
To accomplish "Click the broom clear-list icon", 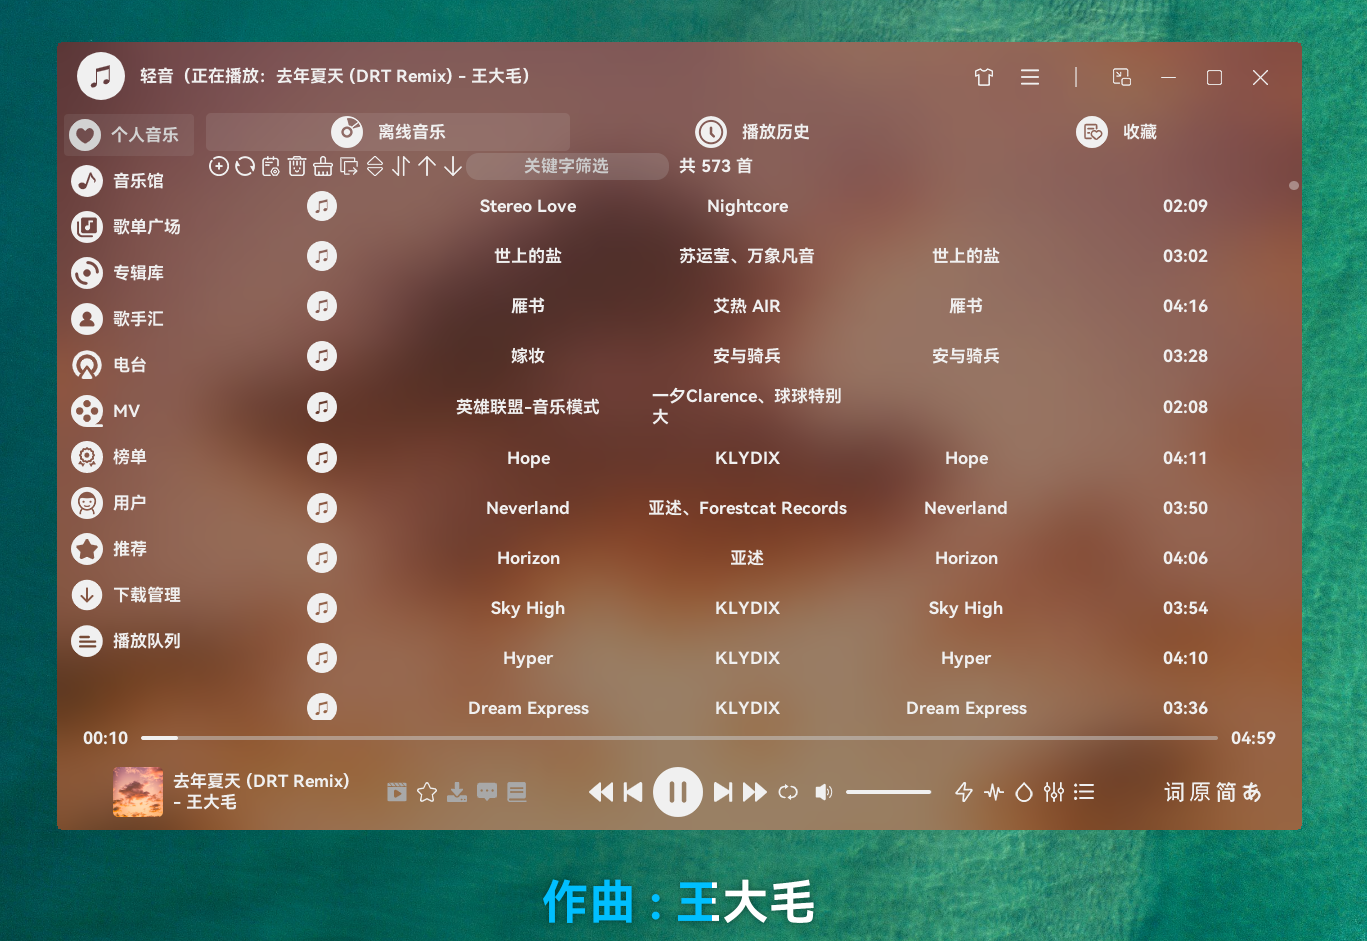I will (323, 166).
